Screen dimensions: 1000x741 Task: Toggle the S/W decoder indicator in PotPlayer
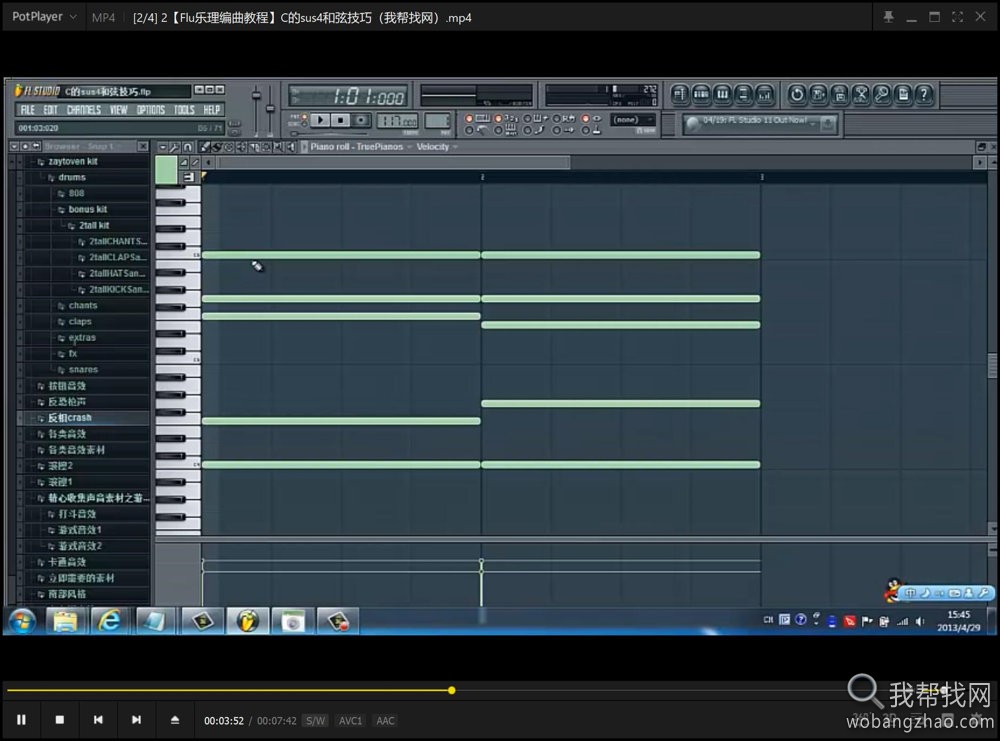315,721
